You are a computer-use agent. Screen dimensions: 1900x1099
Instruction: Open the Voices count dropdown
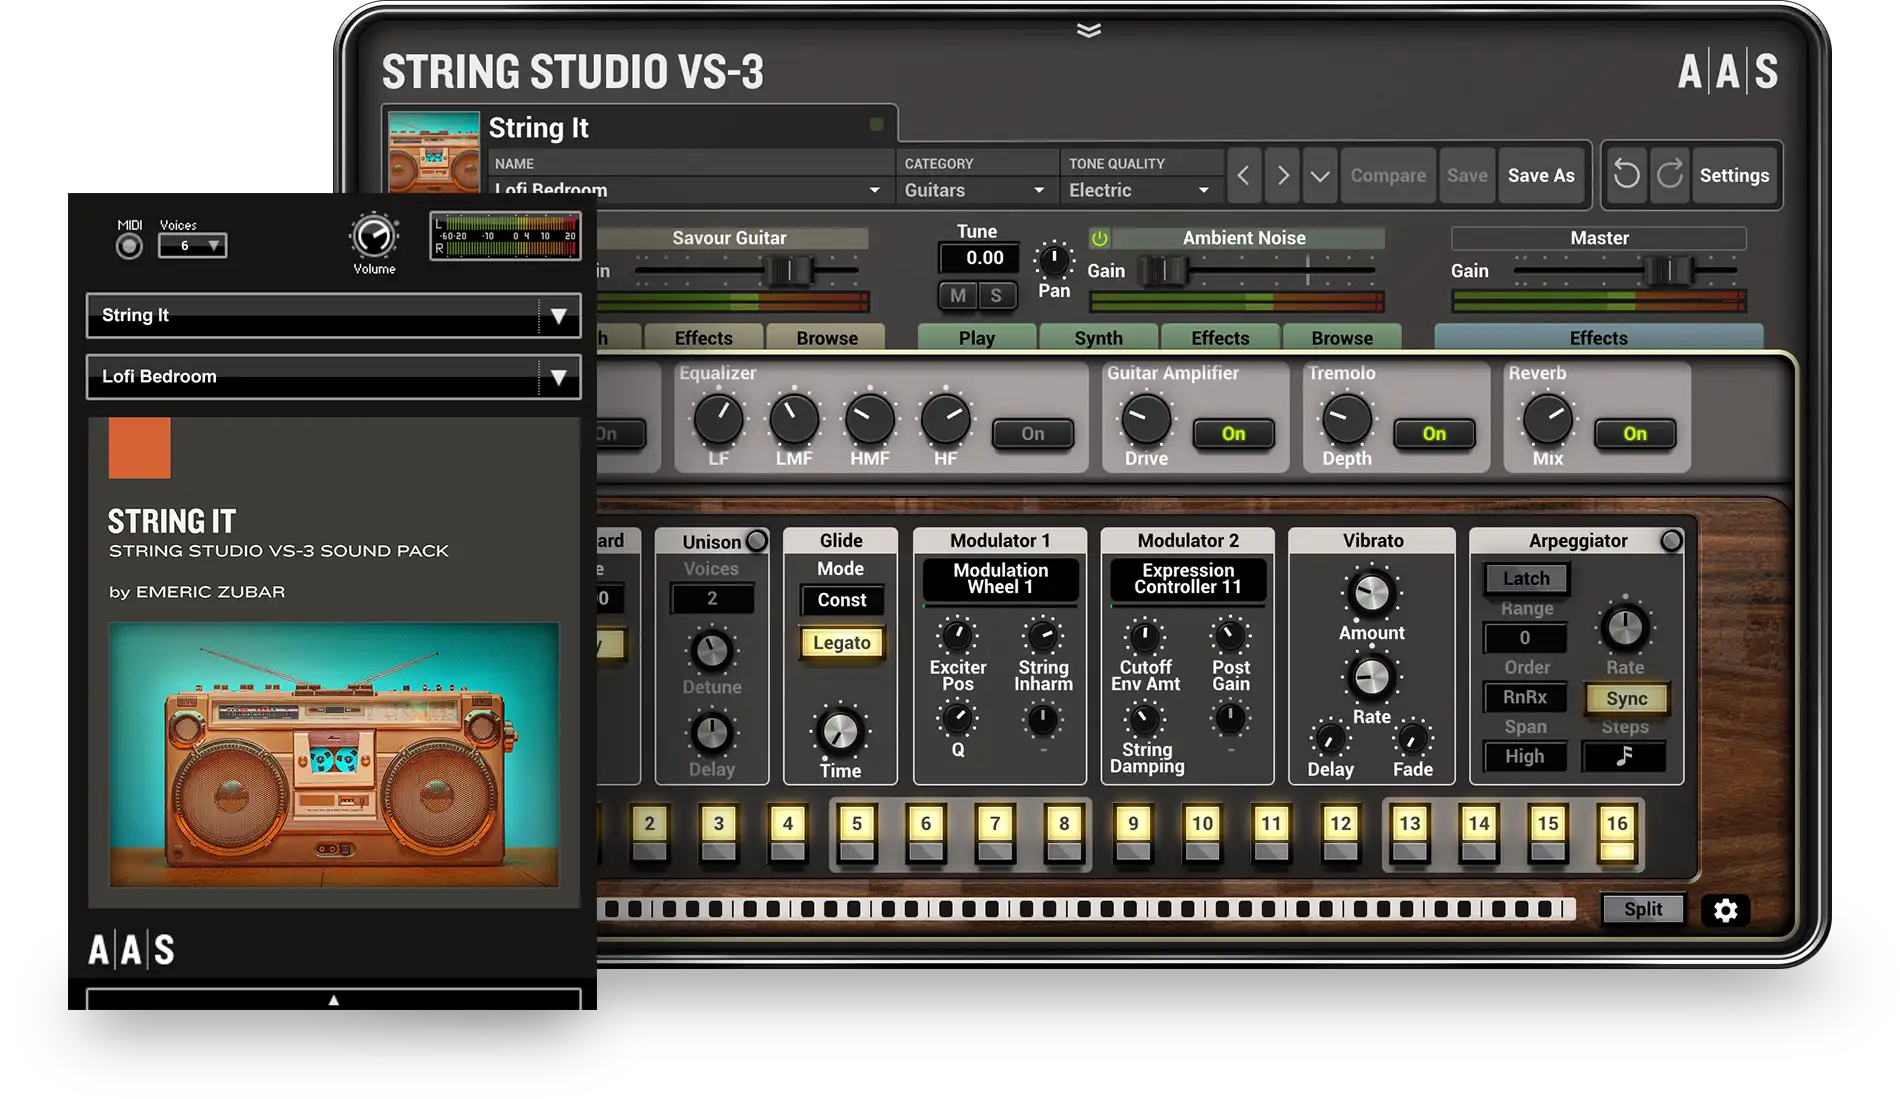[x=192, y=246]
